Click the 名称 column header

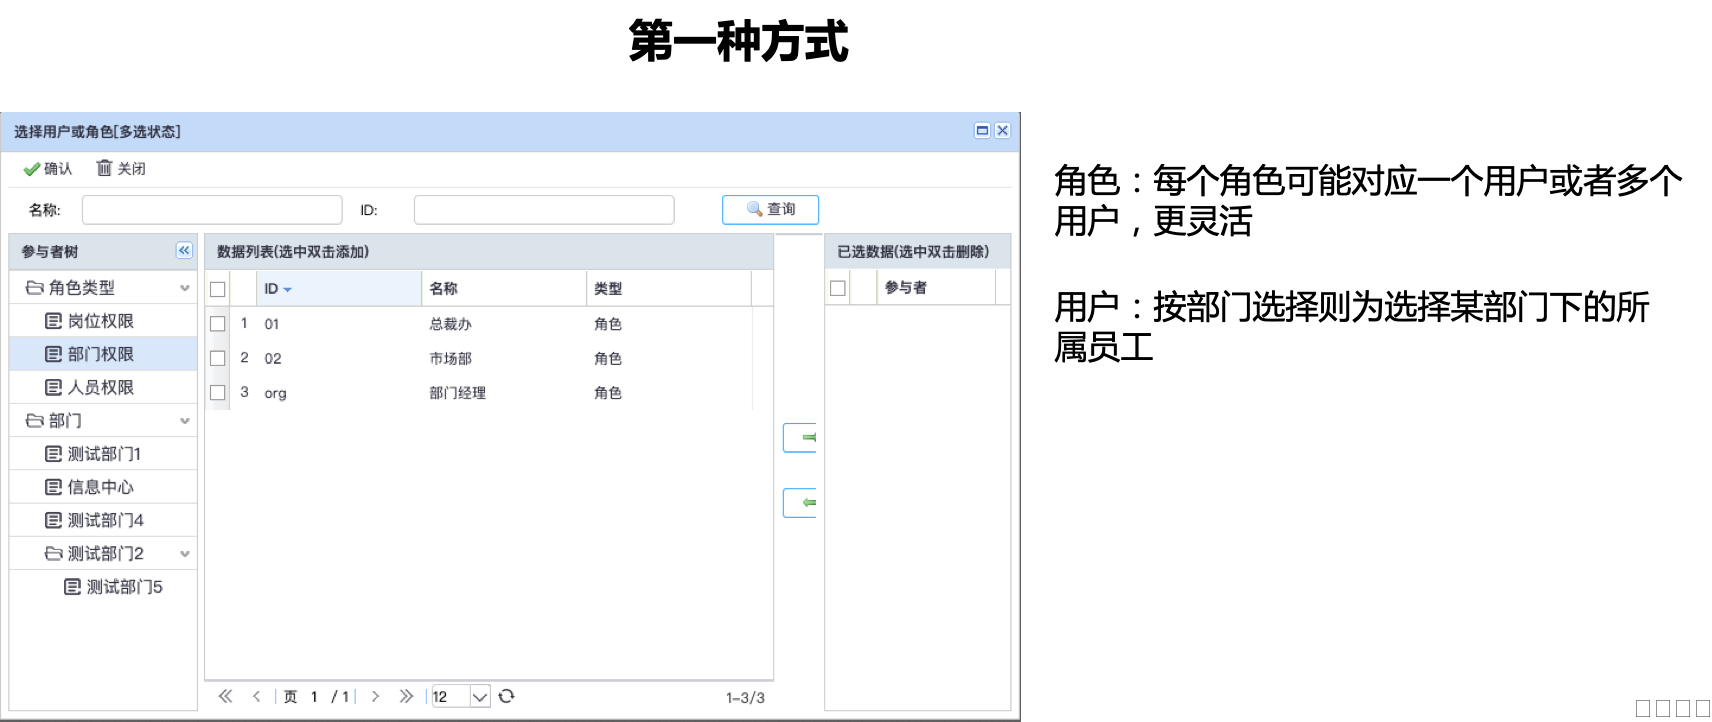[x=504, y=289]
